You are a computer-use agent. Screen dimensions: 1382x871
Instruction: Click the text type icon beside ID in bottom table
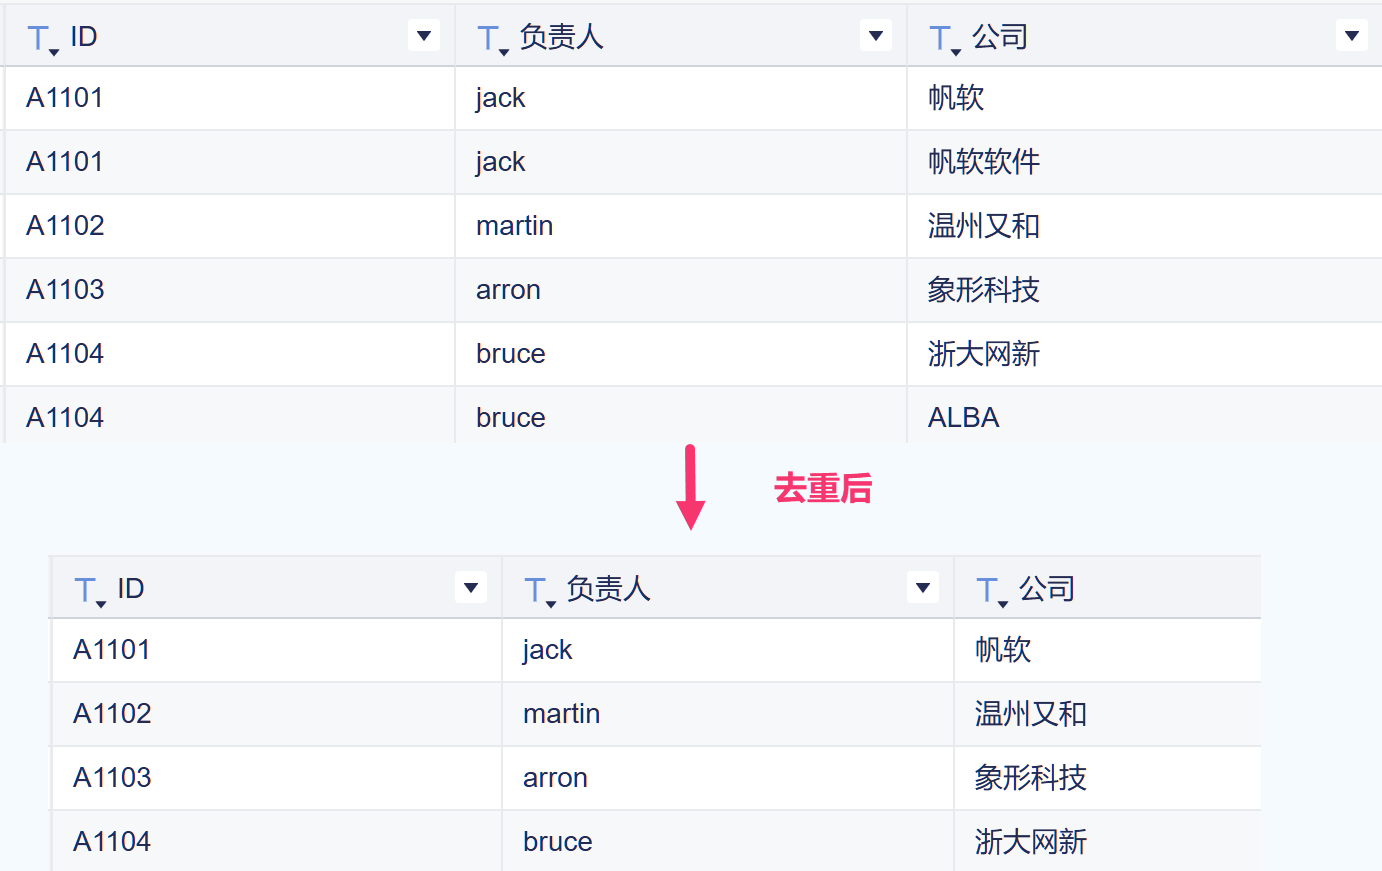(88, 591)
